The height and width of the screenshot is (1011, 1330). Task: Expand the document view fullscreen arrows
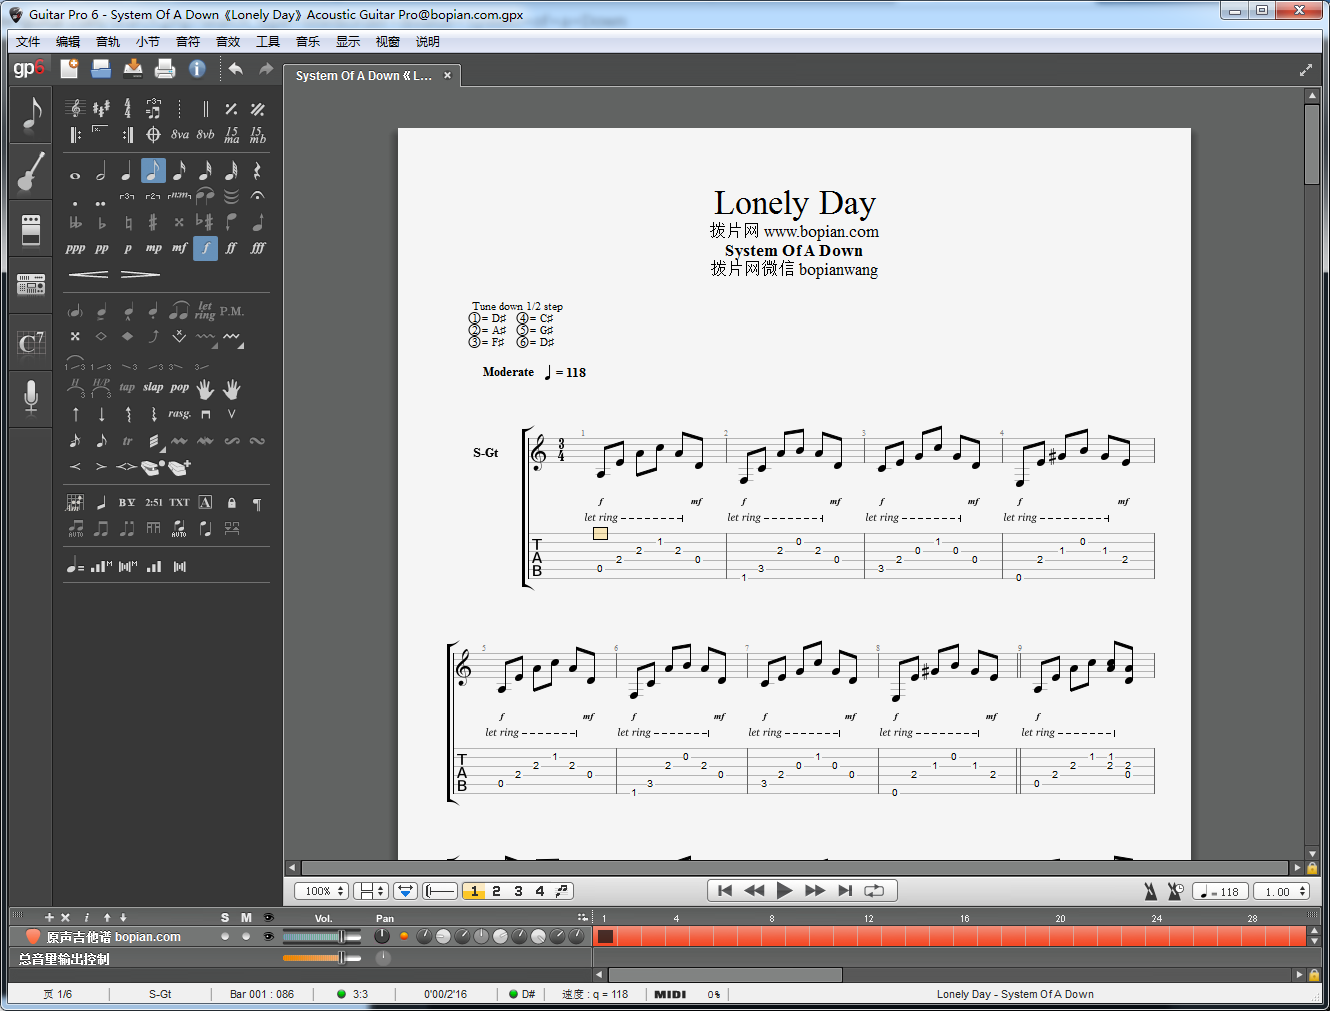1306,70
